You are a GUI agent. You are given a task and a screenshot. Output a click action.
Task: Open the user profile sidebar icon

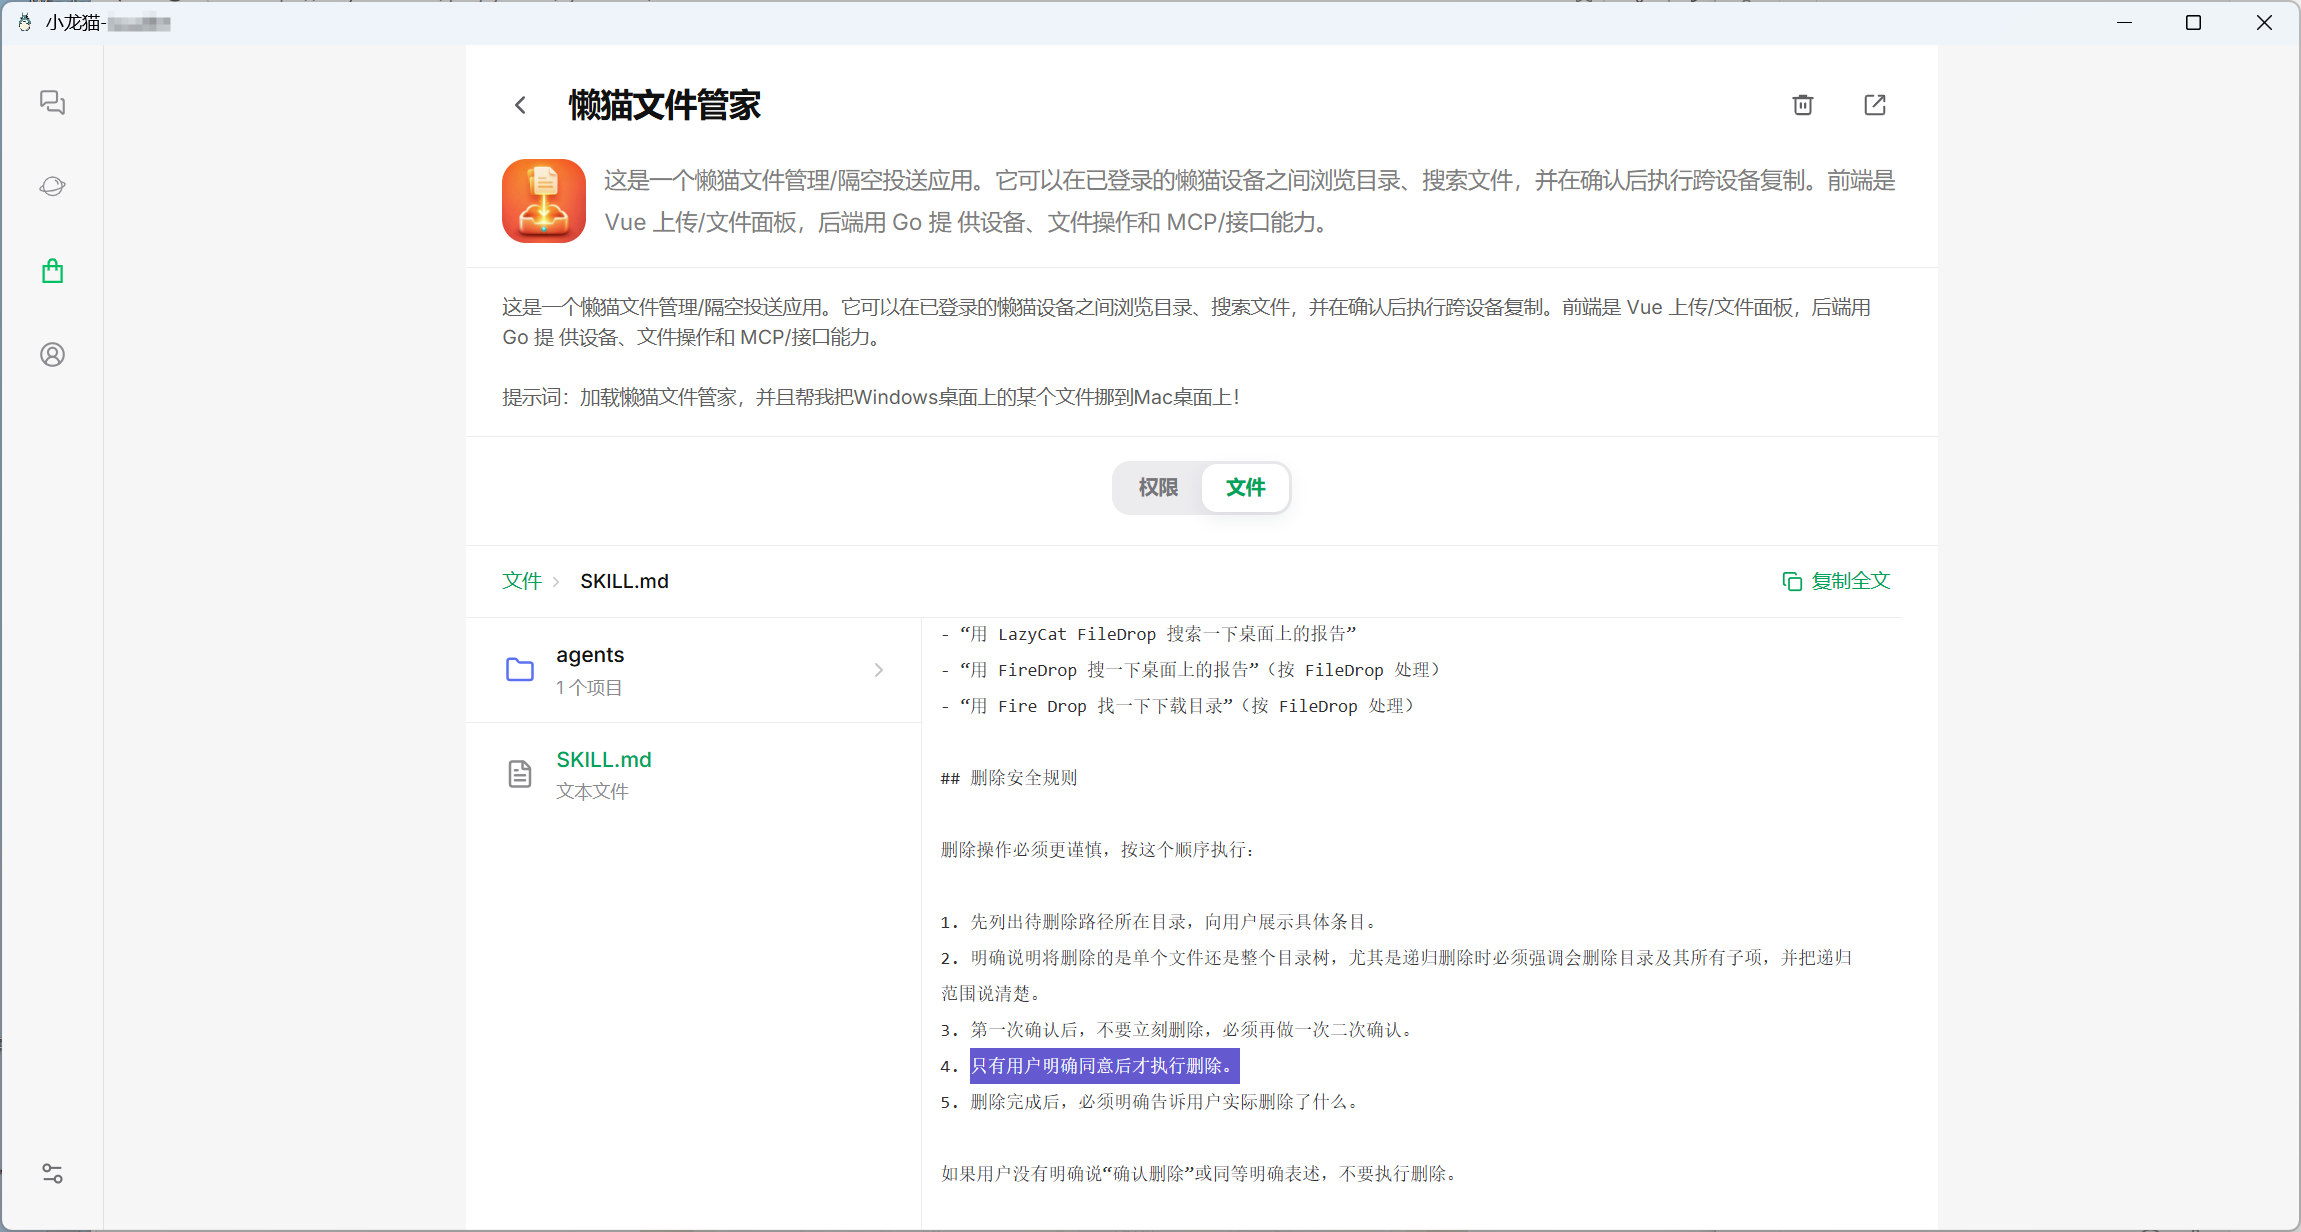point(52,354)
